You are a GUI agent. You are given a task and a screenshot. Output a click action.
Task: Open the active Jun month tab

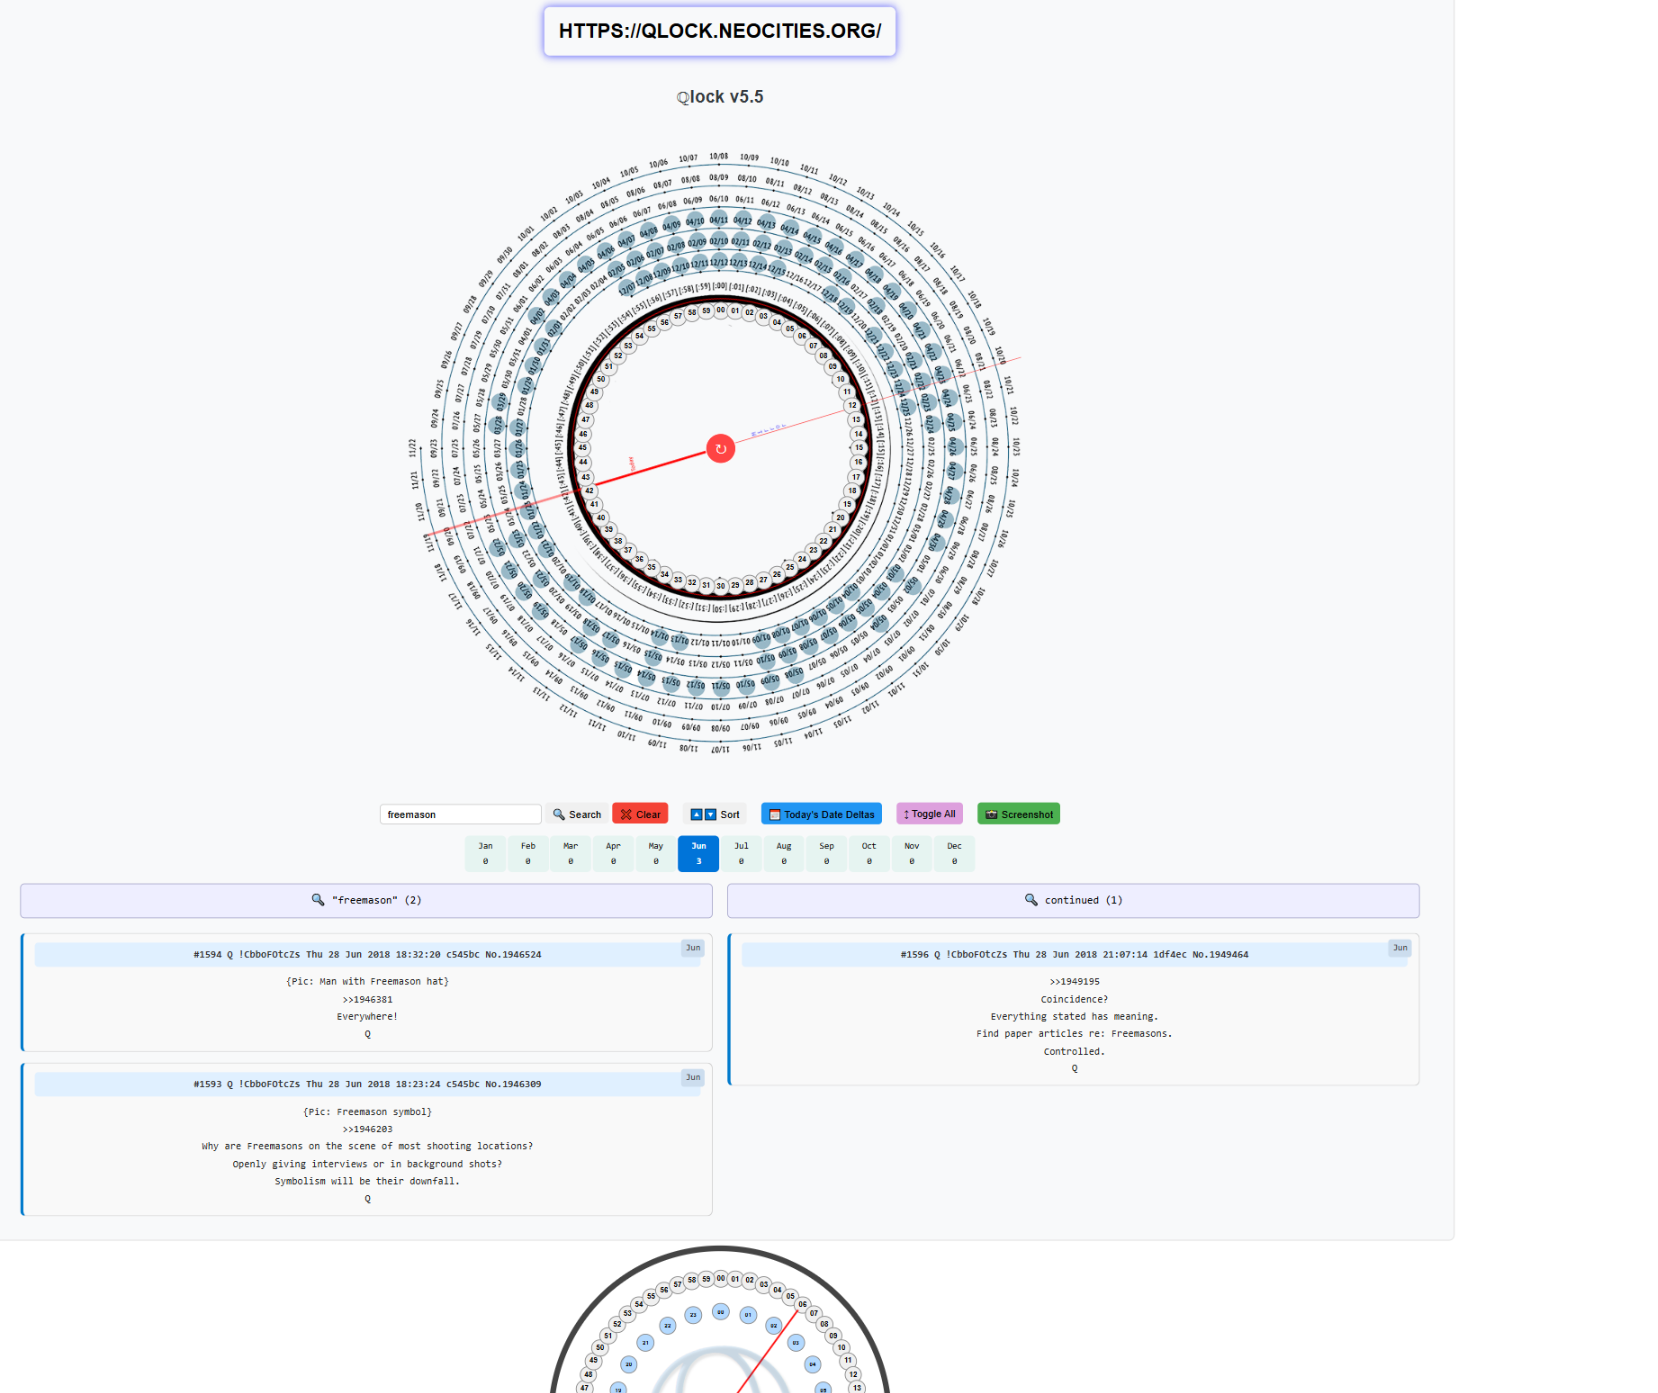(x=698, y=853)
